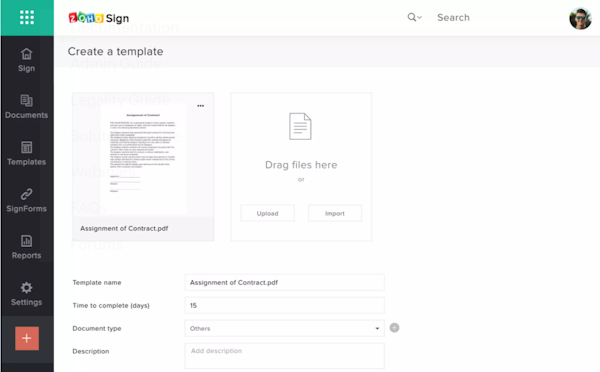Open Templates in the sidebar
The height and width of the screenshot is (372, 600).
pos(26,153)
